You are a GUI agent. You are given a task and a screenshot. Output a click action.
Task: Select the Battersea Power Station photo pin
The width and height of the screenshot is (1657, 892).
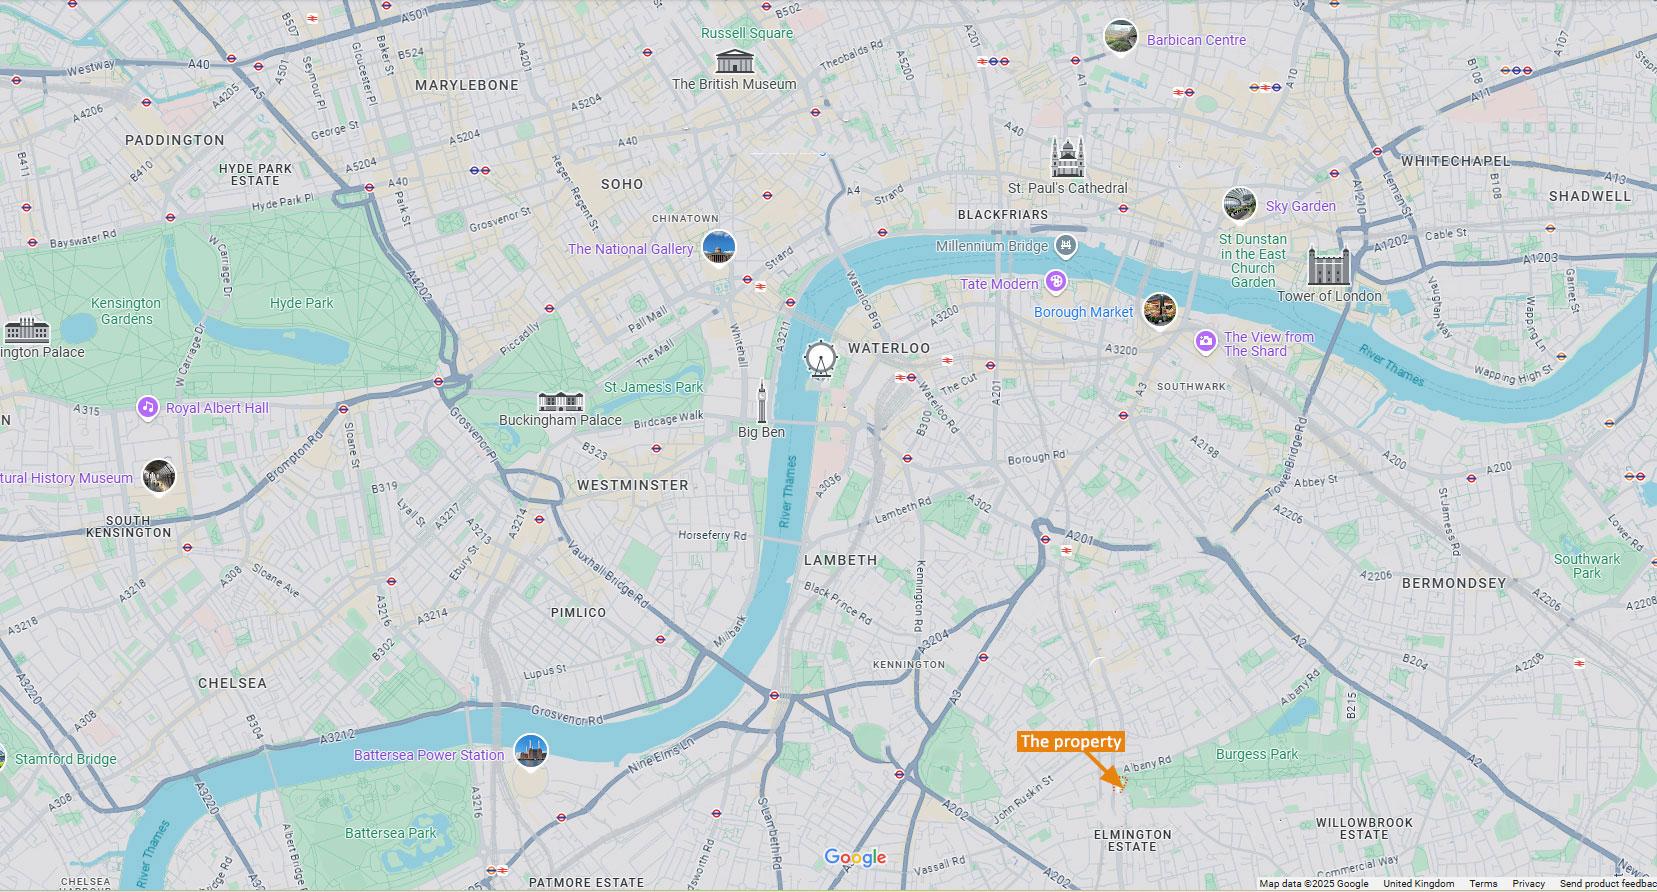[x=531, y=752]
